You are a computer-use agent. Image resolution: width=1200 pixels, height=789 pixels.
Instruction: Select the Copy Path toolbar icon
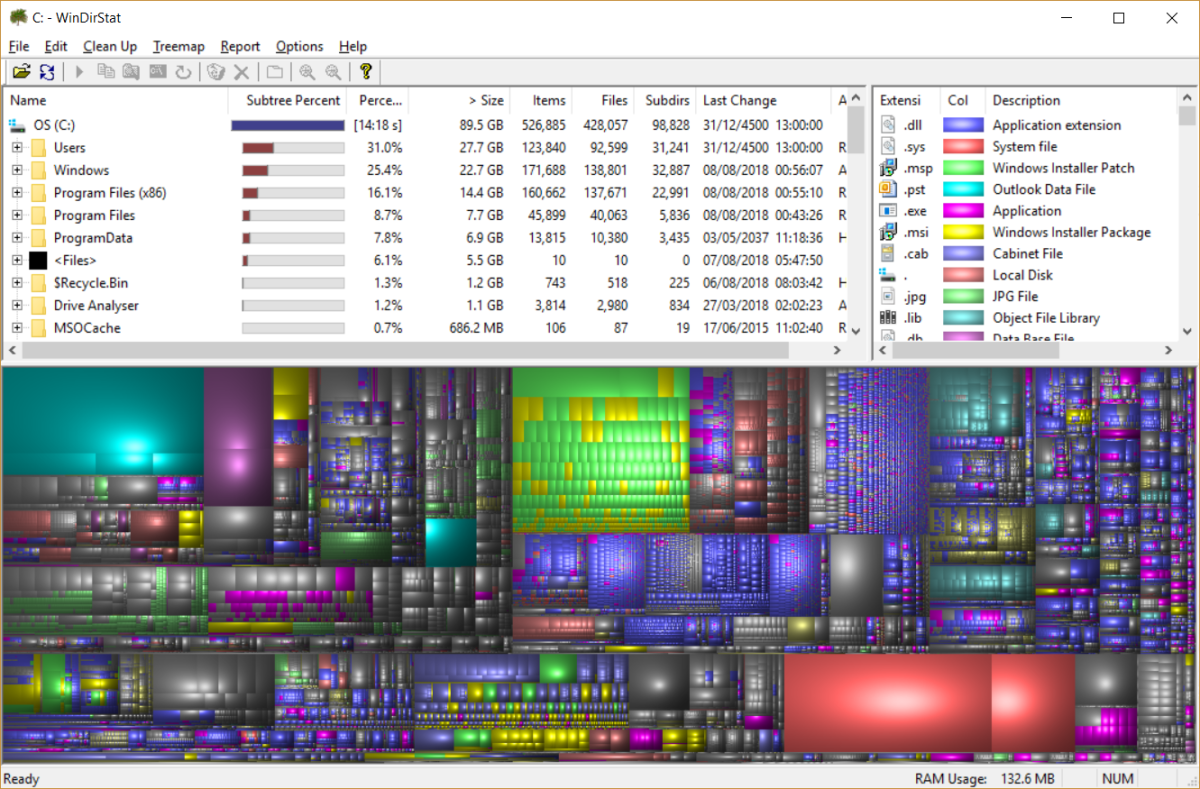(106, 71)
